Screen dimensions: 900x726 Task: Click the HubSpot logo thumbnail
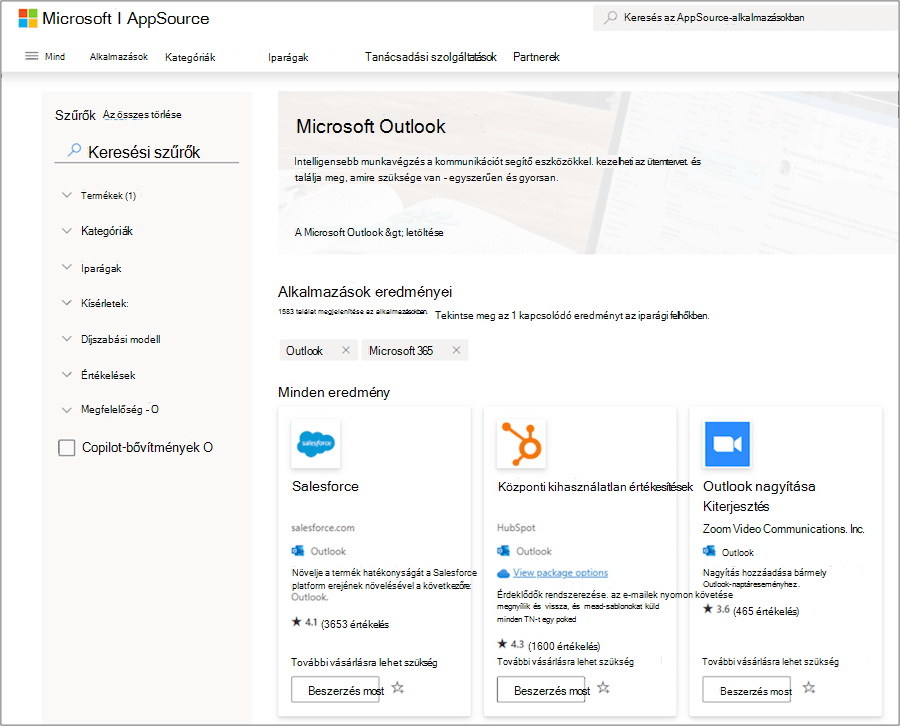tap(521, 444)
